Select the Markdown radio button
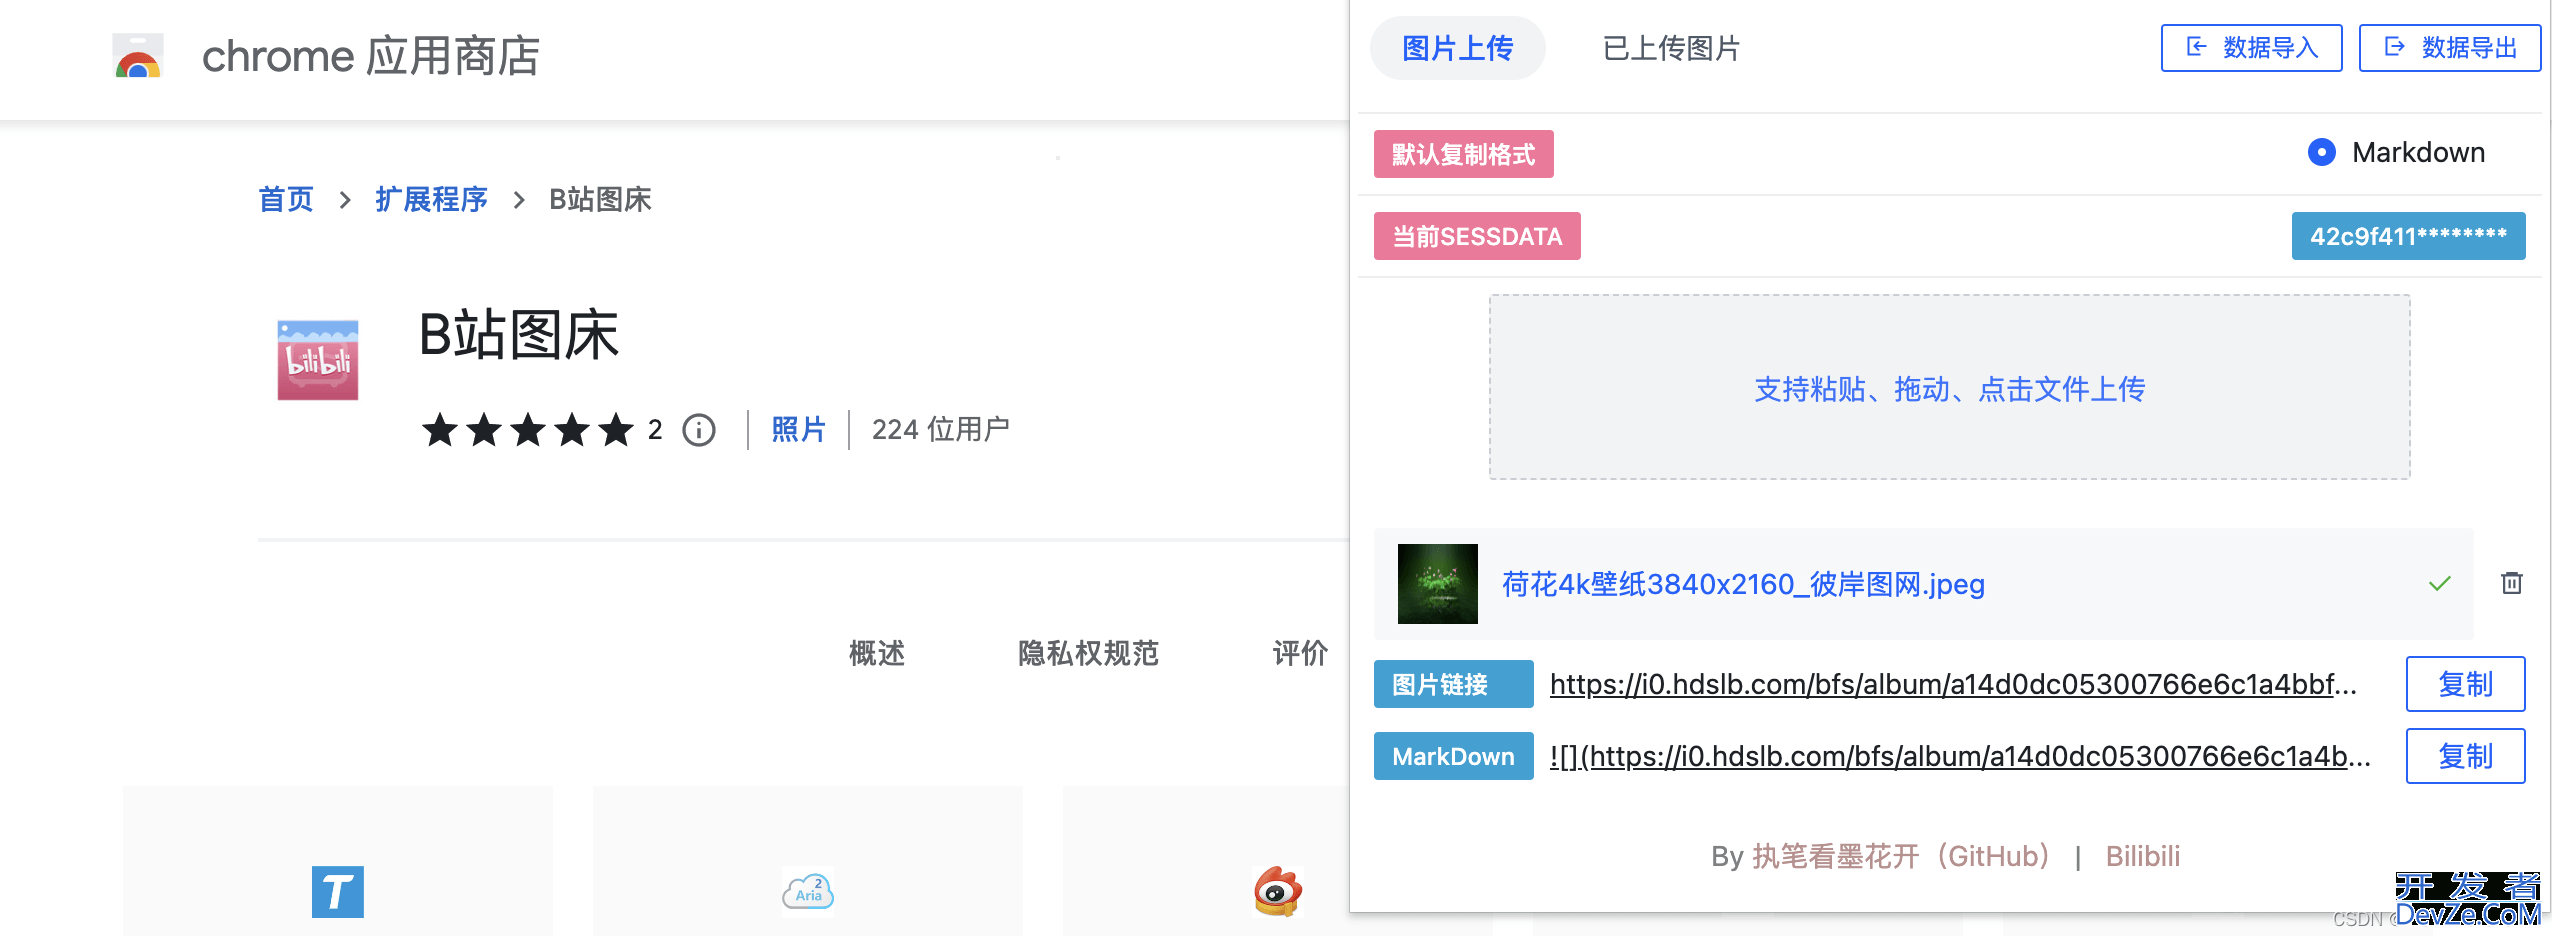This screenshot has width=2552, height=936. pos(2322,152)
